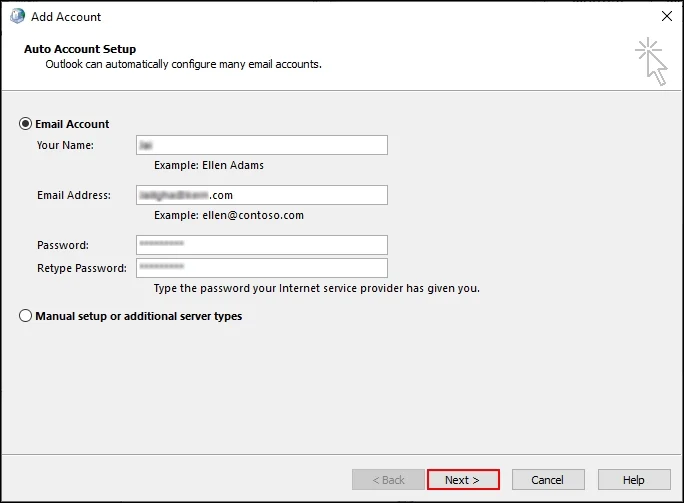Click the 'Auto Account Setup' heading
684x503 pixels.
click(80, 49)
